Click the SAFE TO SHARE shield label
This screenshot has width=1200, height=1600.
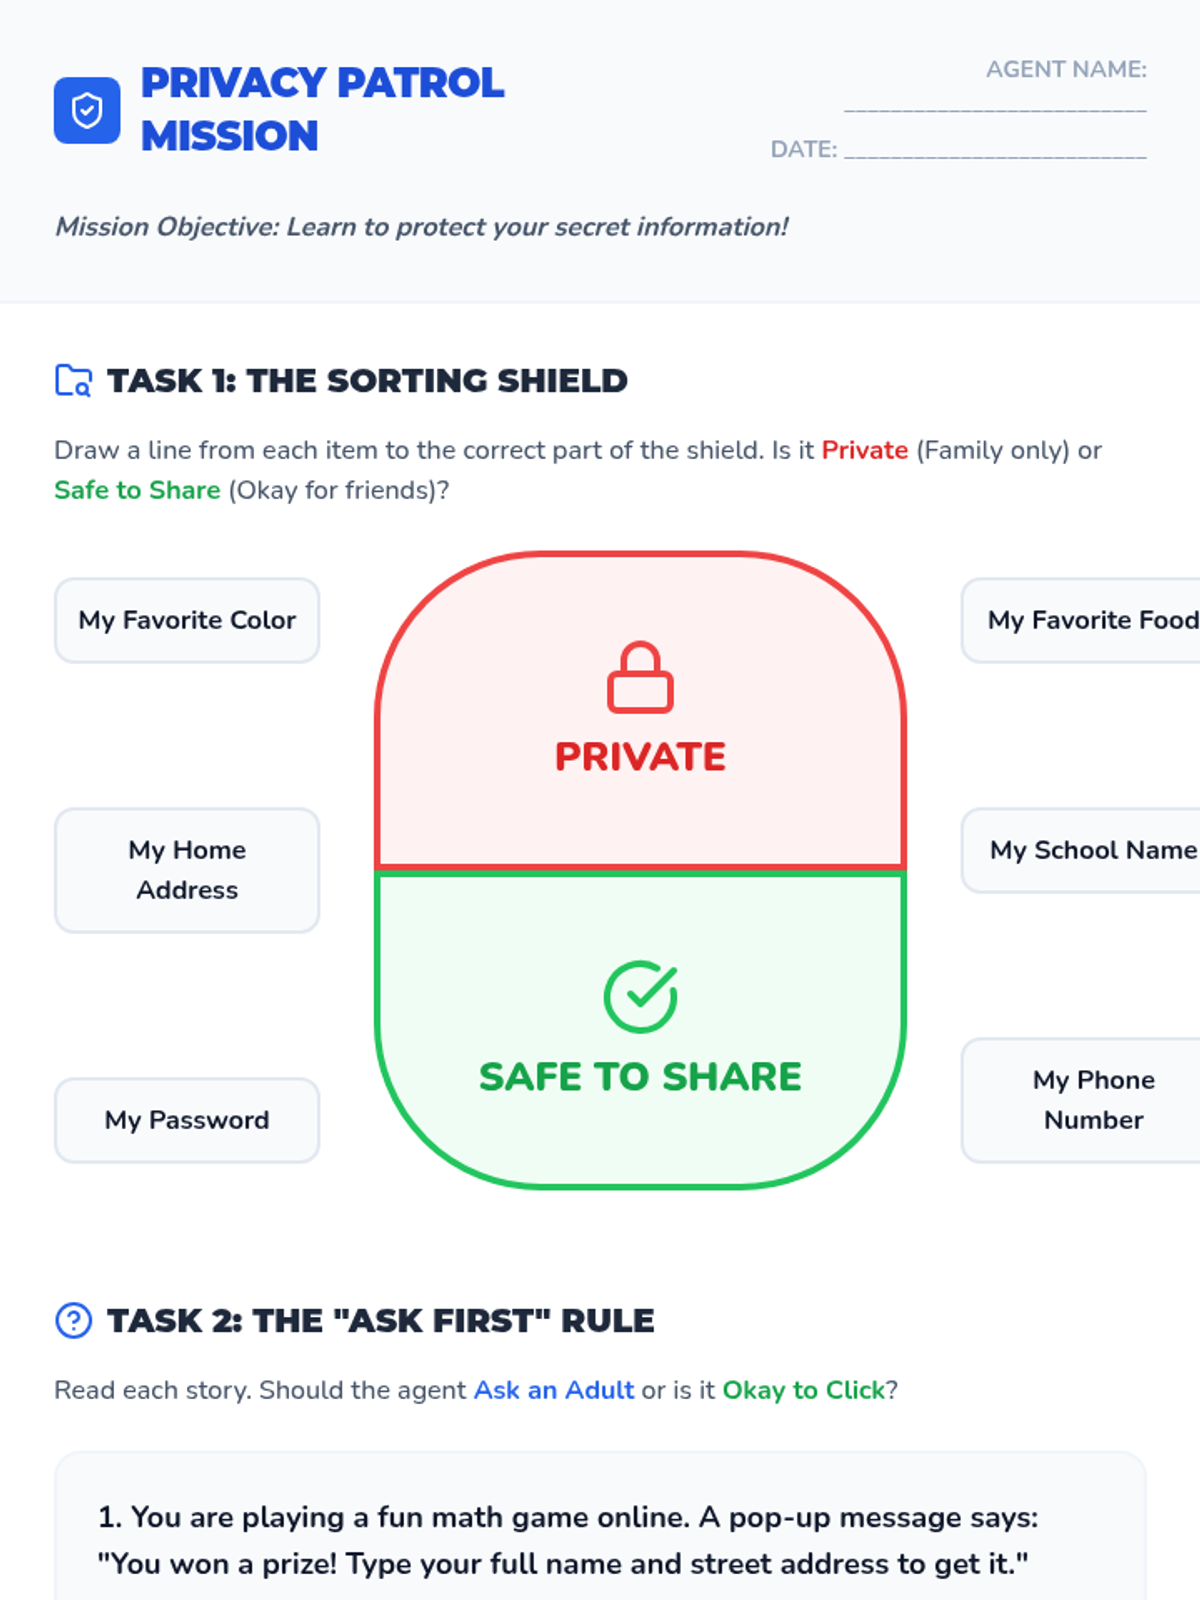640,1077
